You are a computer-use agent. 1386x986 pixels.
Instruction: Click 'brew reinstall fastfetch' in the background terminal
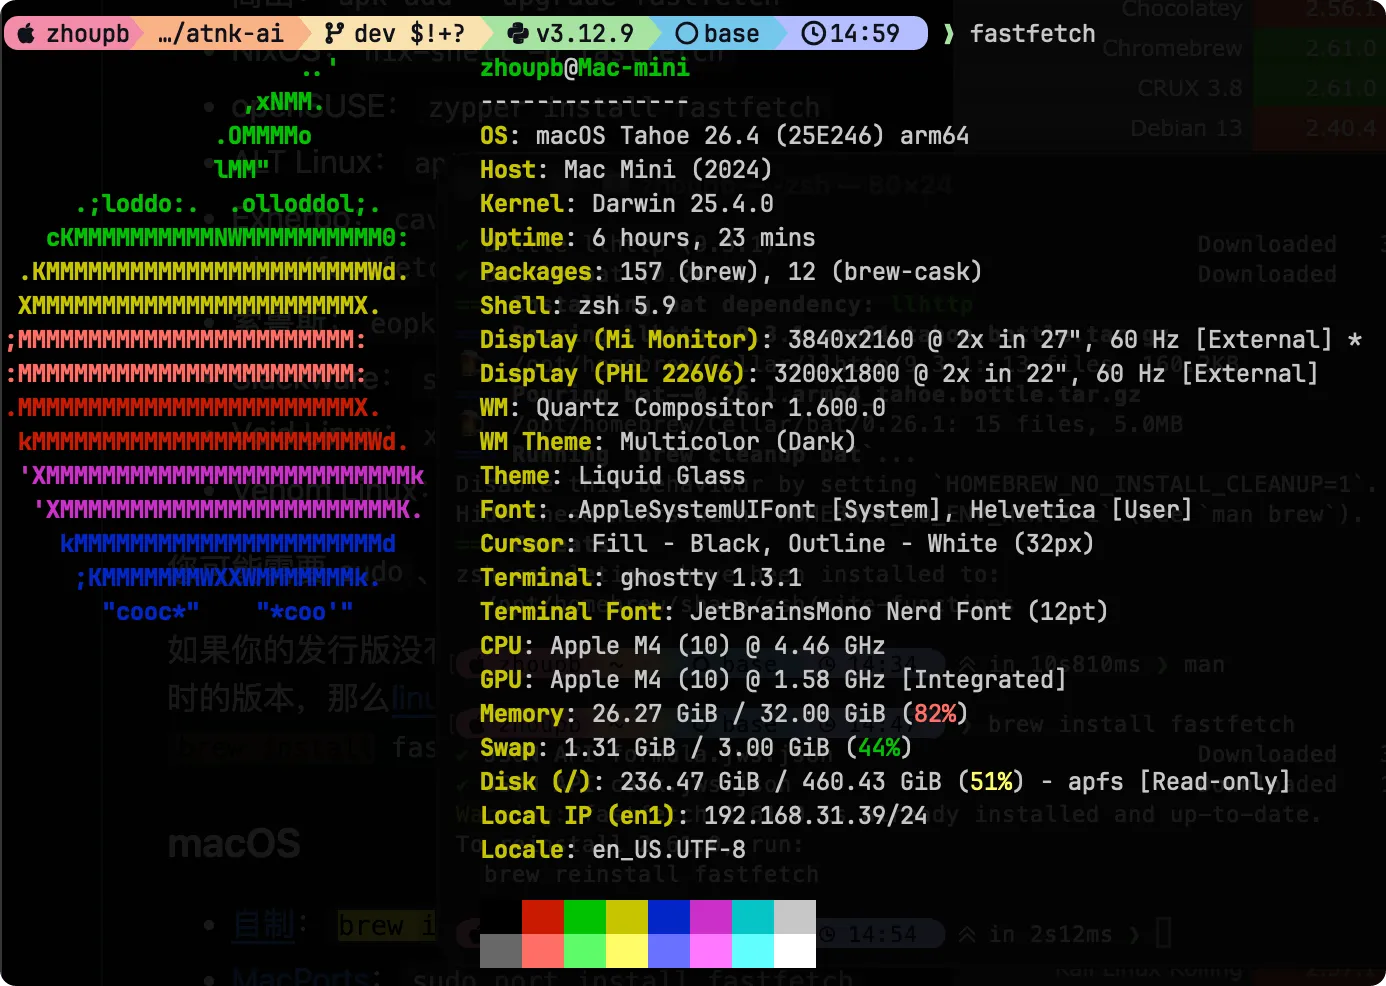[652, 874]
